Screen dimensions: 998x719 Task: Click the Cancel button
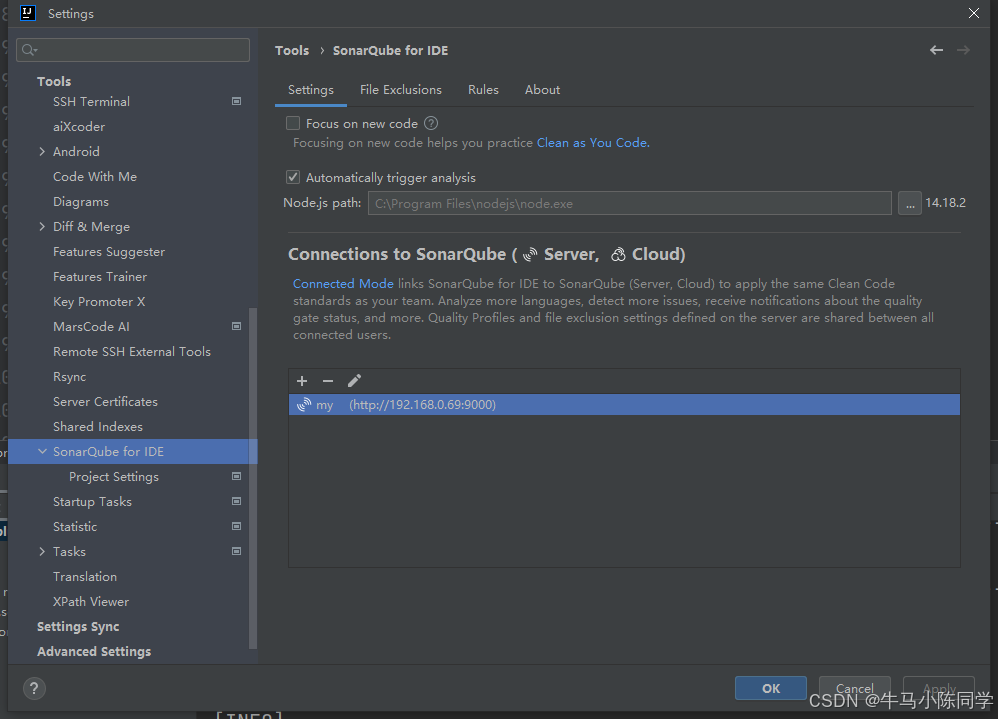(854, 688)
